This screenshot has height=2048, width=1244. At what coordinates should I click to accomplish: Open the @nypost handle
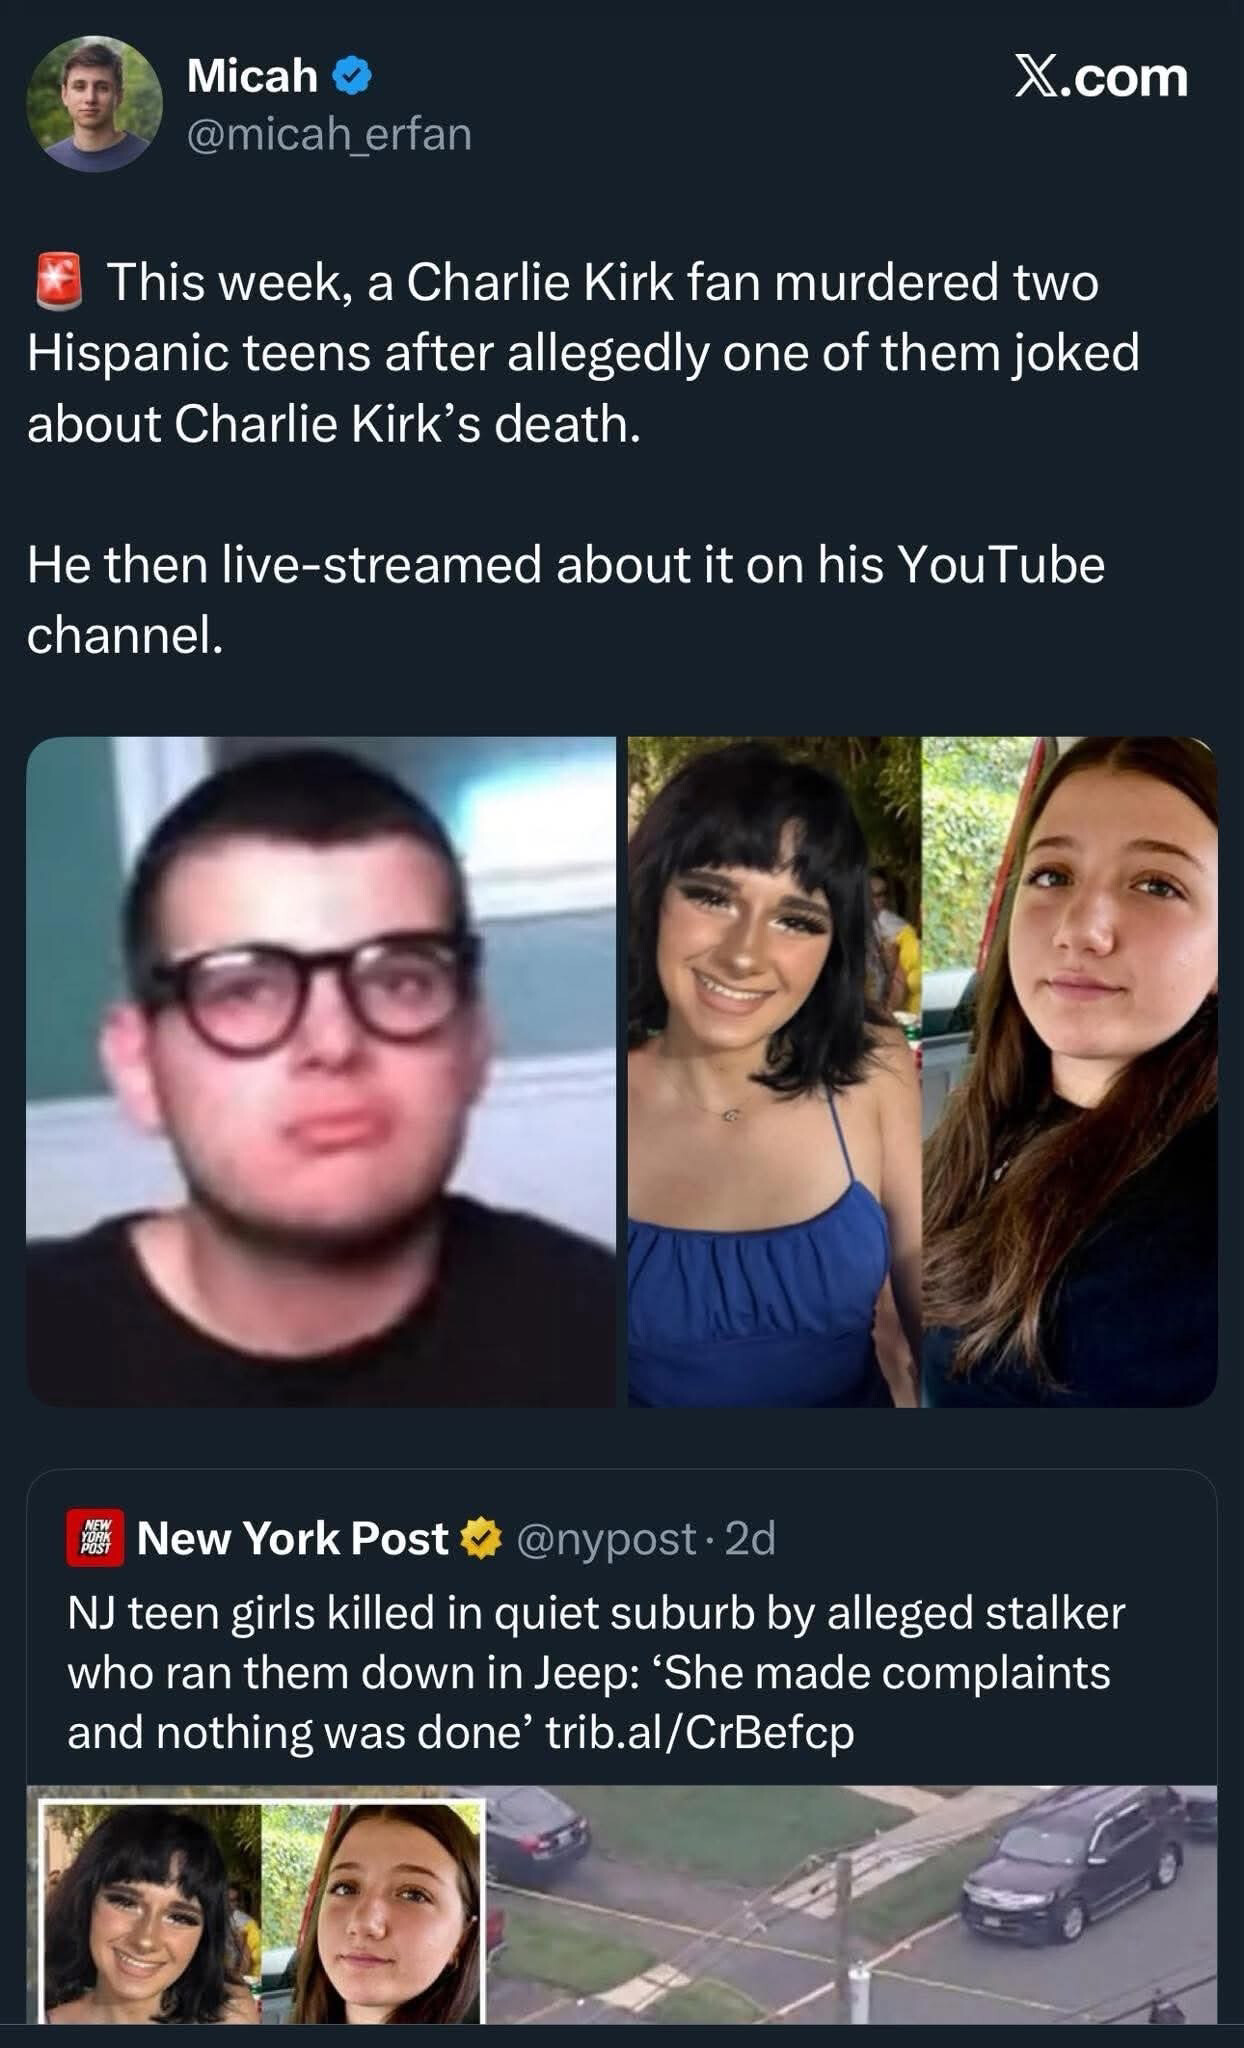[606, 1539]
